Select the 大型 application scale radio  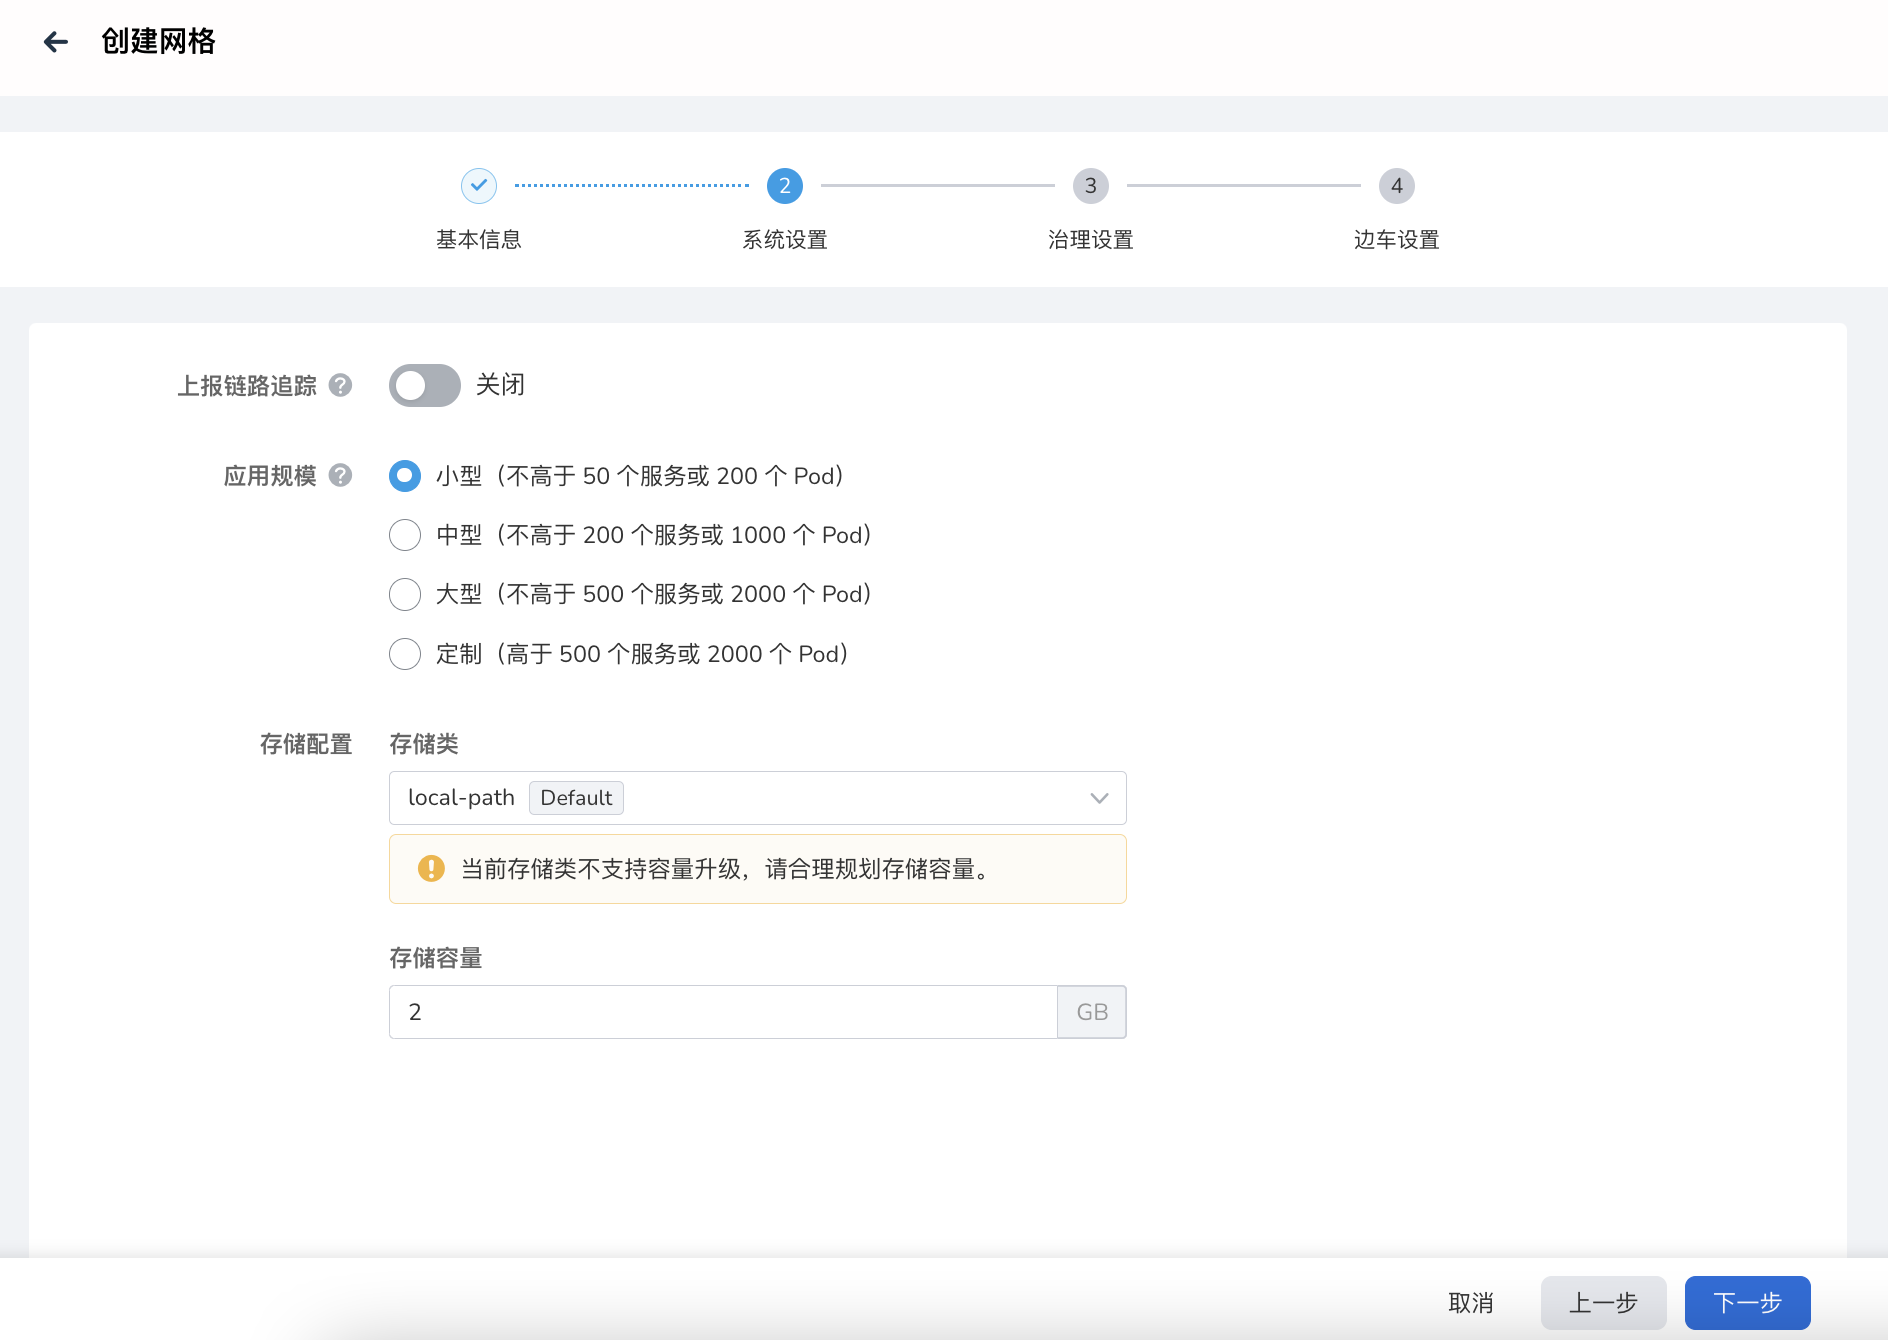coord(405,594)
